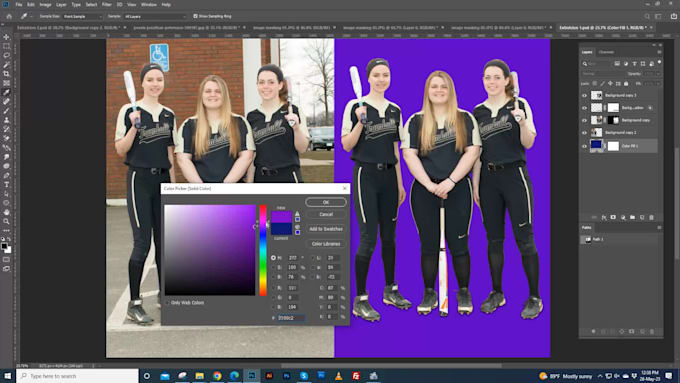Click the search icon at top right
680x383 pixels.
pos(647,16)
